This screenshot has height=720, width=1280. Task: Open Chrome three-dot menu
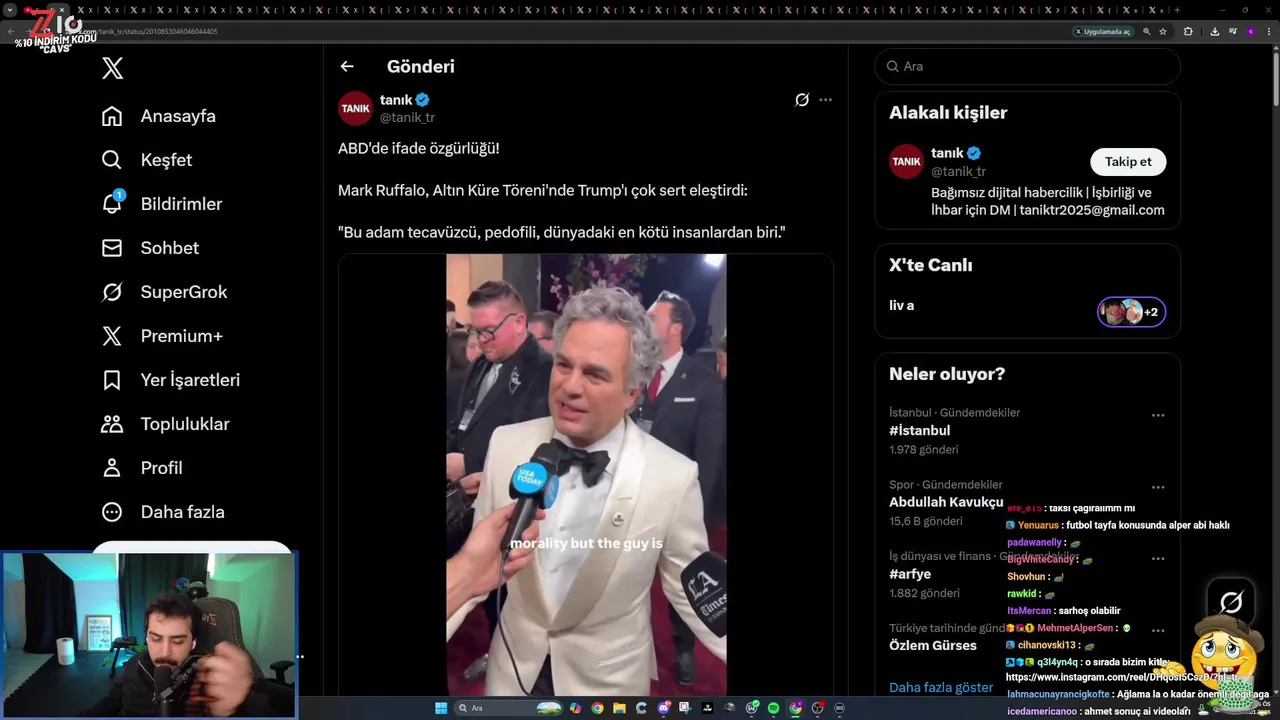tap(1269, 32)
